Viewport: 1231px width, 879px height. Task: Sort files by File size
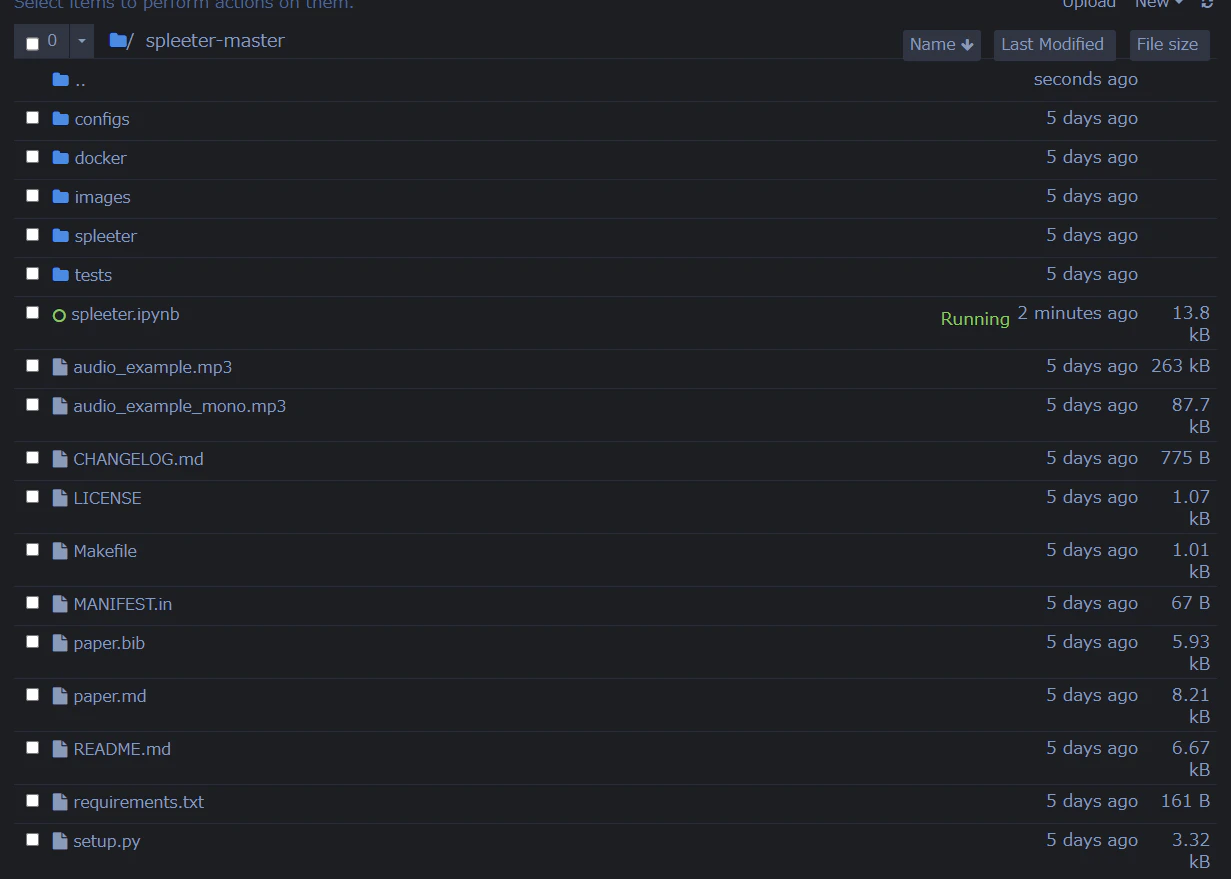coord(1168,45)
